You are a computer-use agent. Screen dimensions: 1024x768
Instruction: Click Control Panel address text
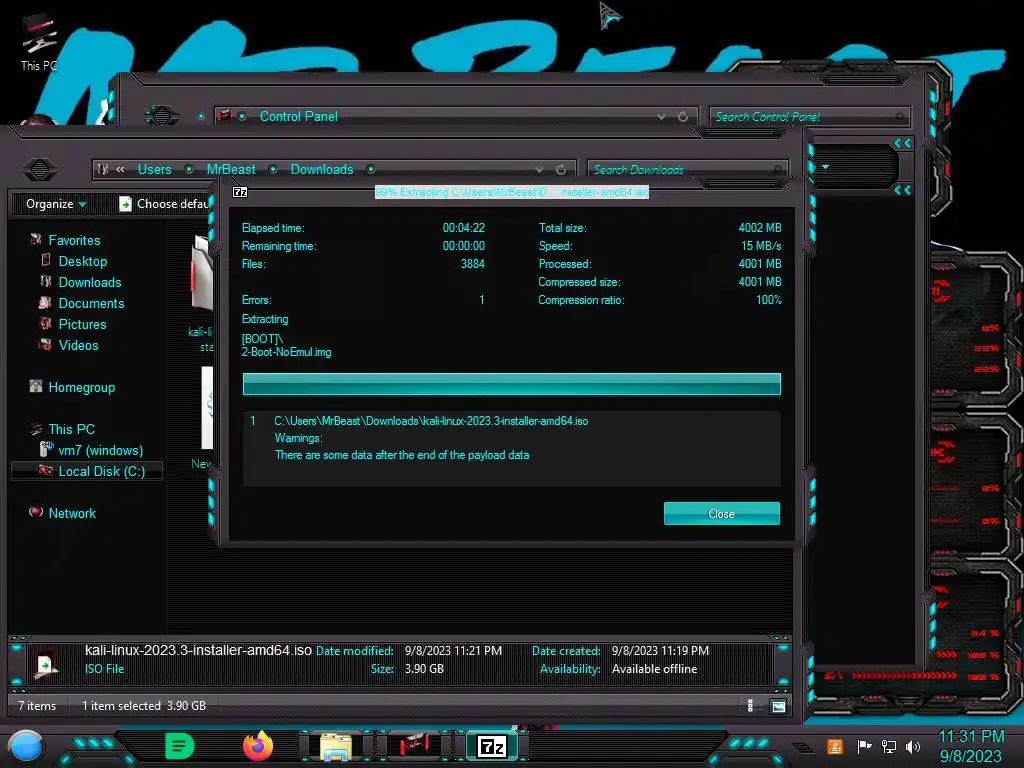[x=298, y=116]
